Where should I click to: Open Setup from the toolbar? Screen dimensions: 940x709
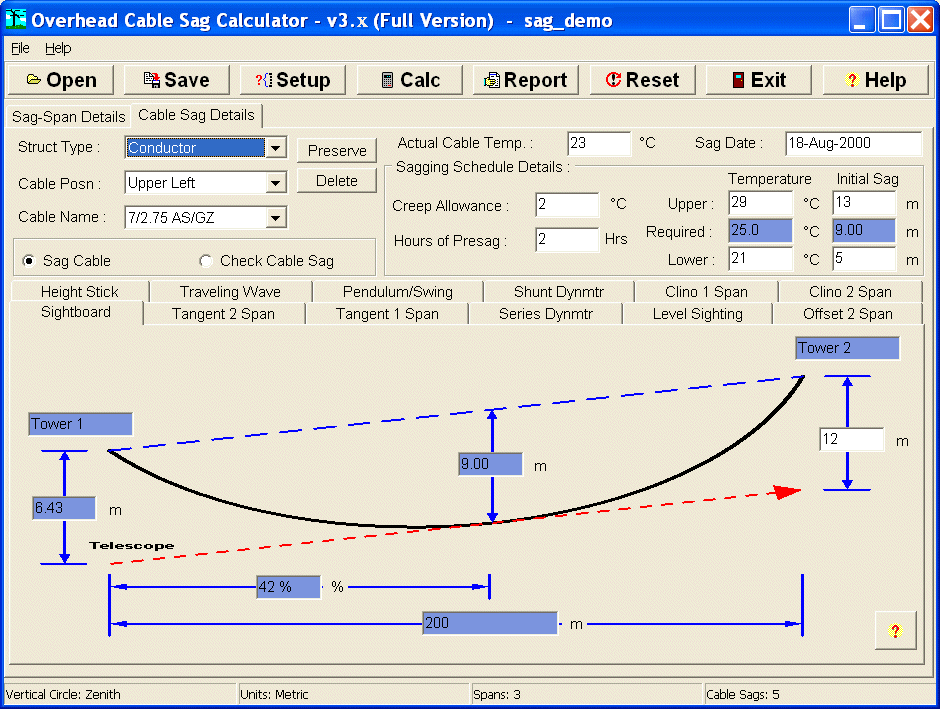tap(292, 80)
